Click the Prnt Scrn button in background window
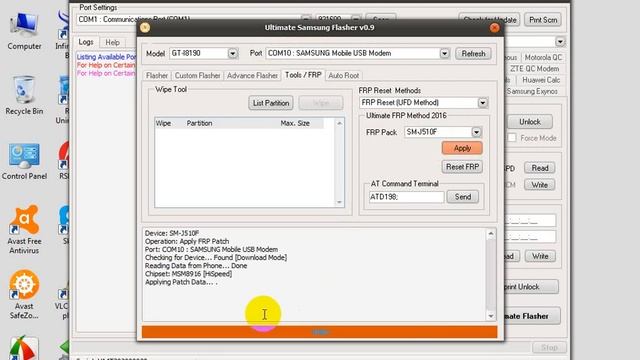The width and height of the screenshot is (640, 360). 543,20
